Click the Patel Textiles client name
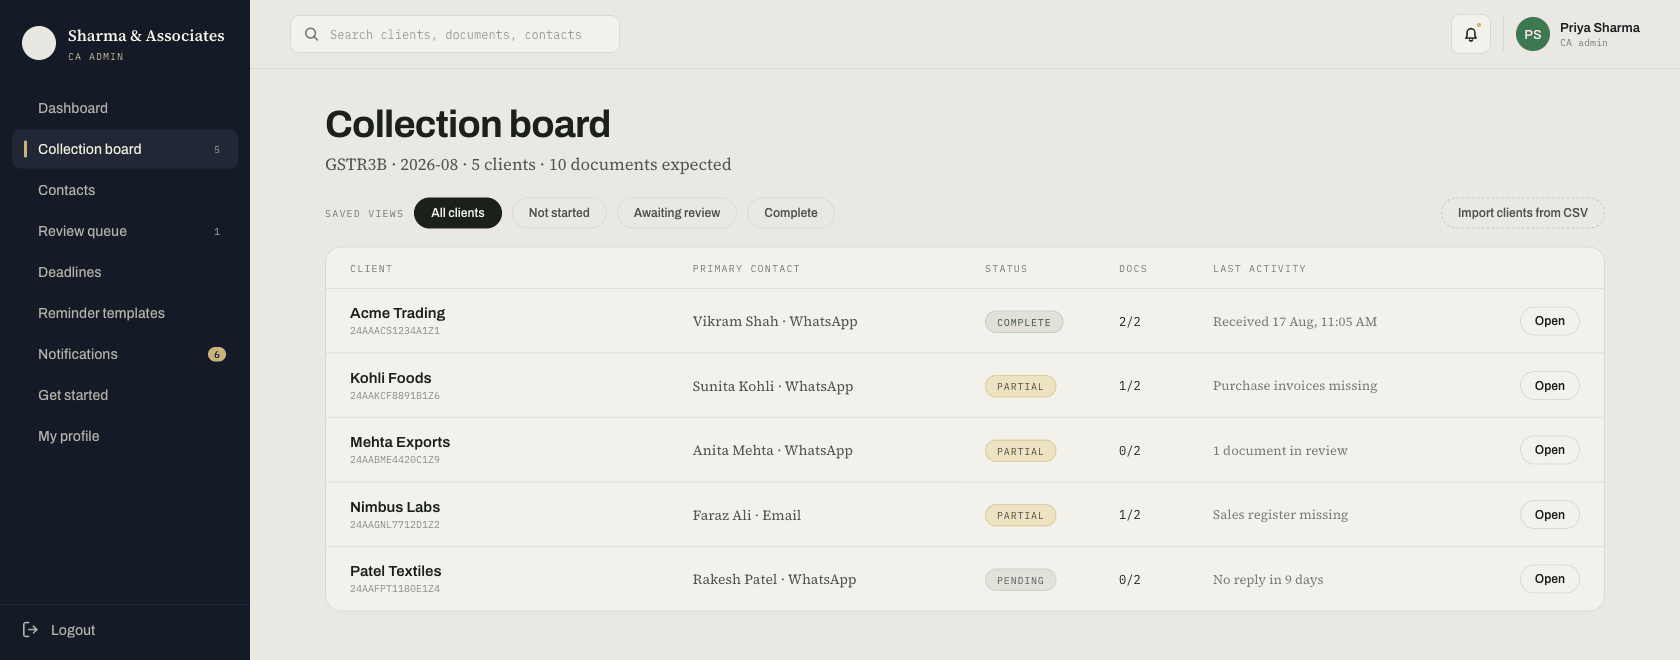This screenshot has width=1680, height=660. 395,571
